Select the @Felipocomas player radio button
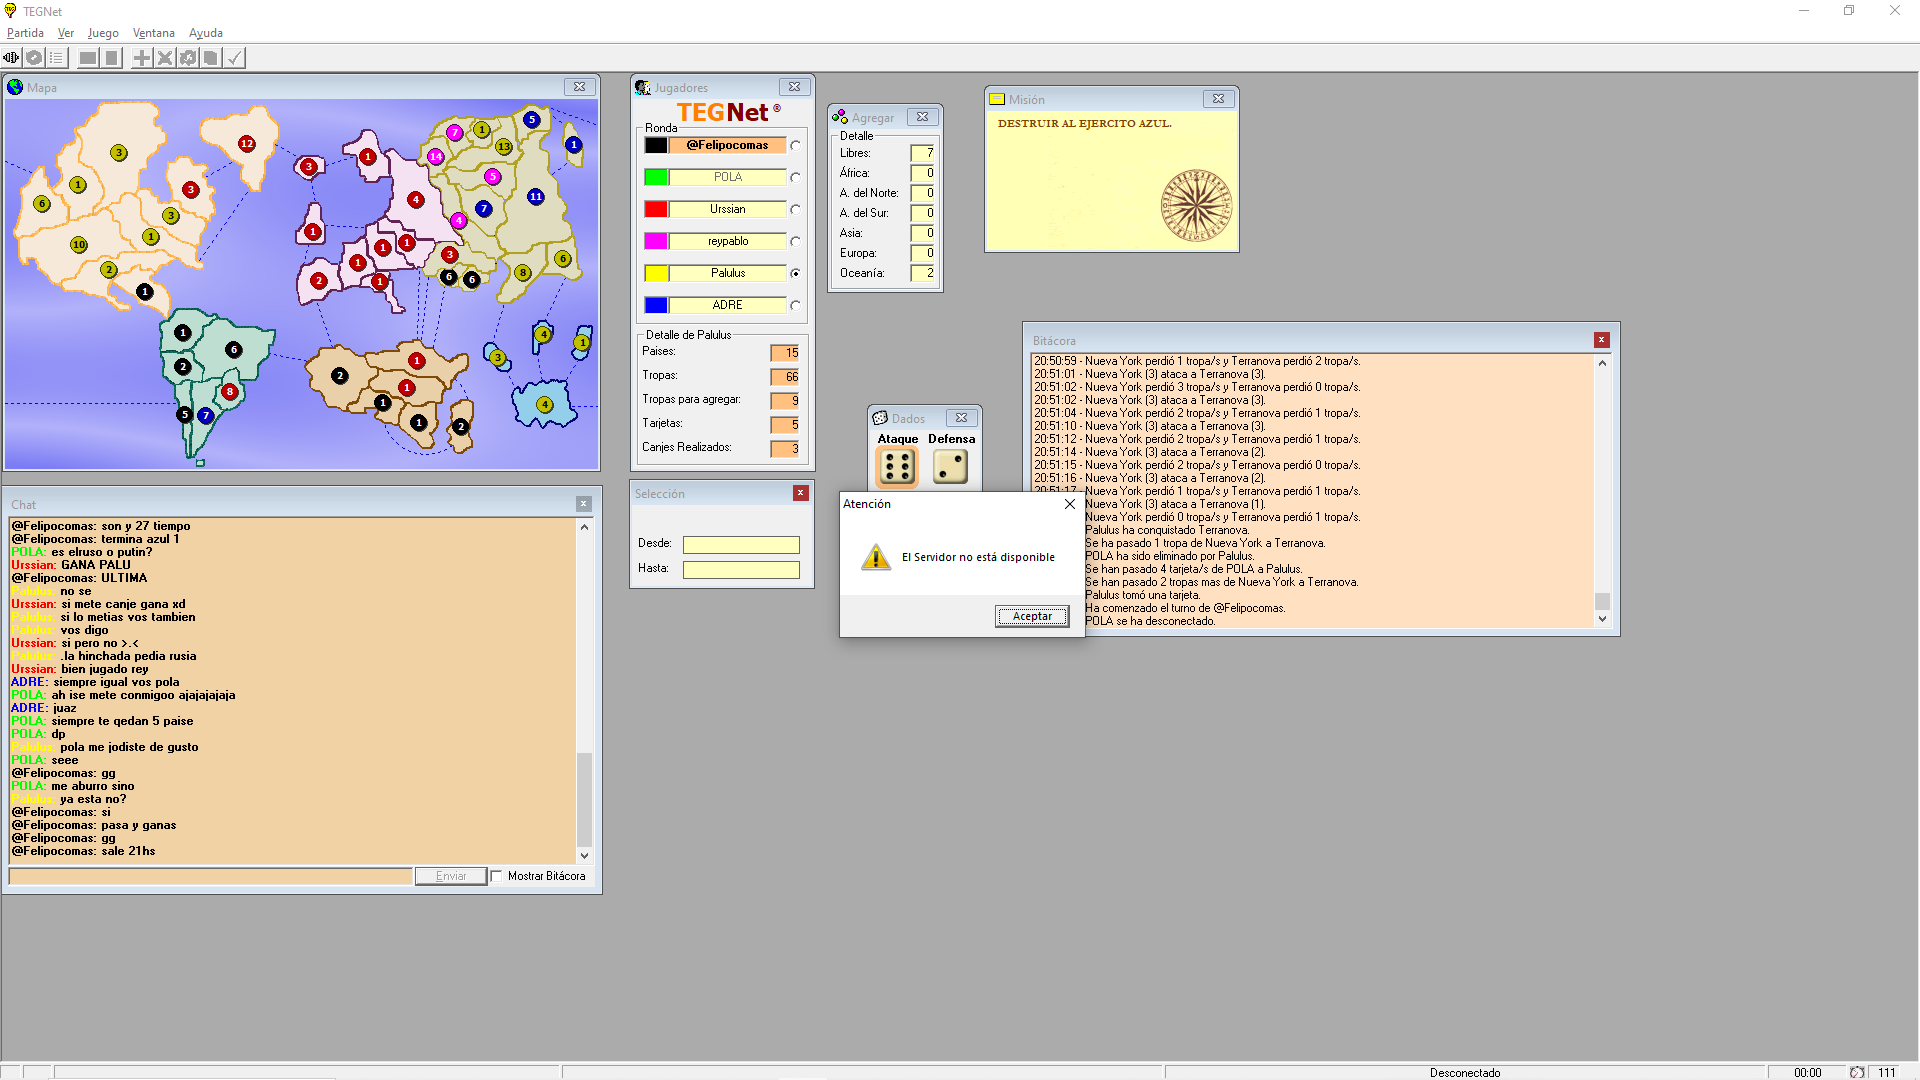Screen dimensions: 1920x1080 (x=795, y=145)
